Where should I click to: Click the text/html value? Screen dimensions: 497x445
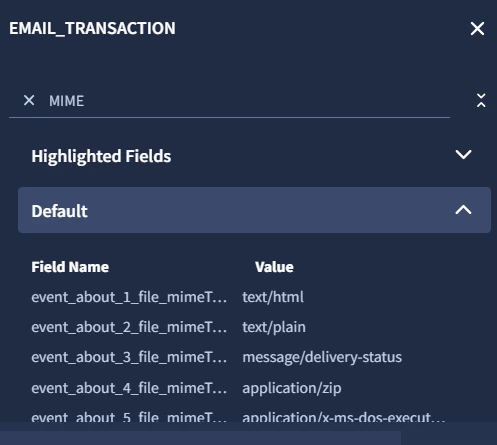[x=273, y=297]
